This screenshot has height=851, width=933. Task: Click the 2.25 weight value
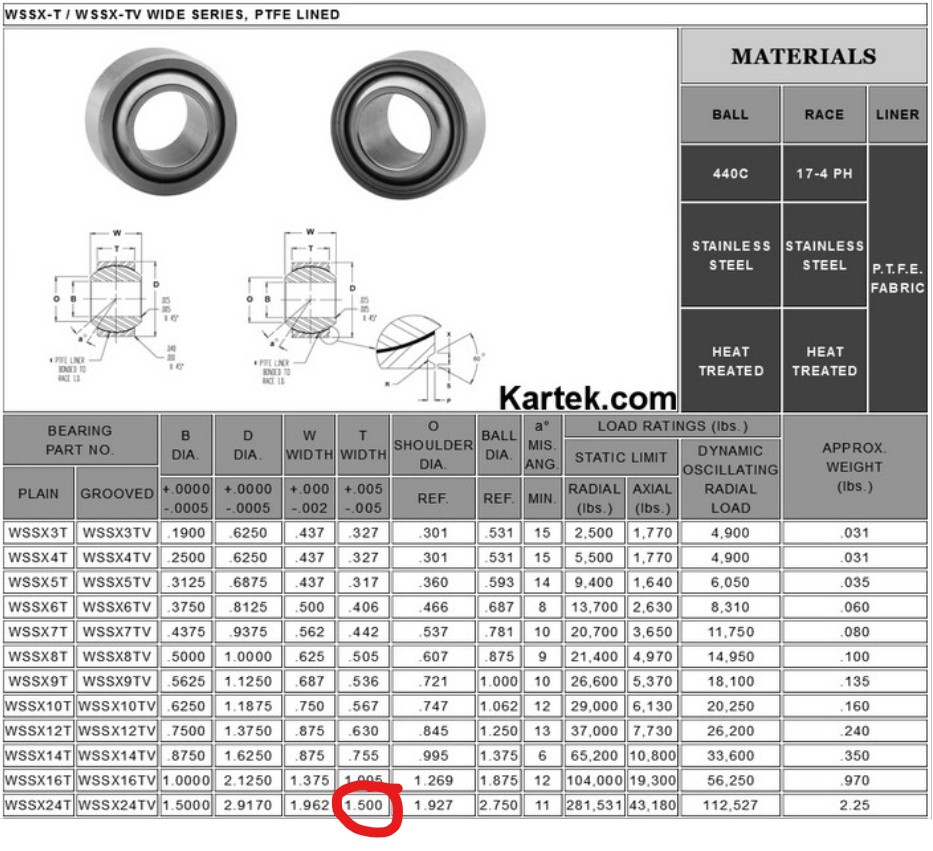(854, 805)
